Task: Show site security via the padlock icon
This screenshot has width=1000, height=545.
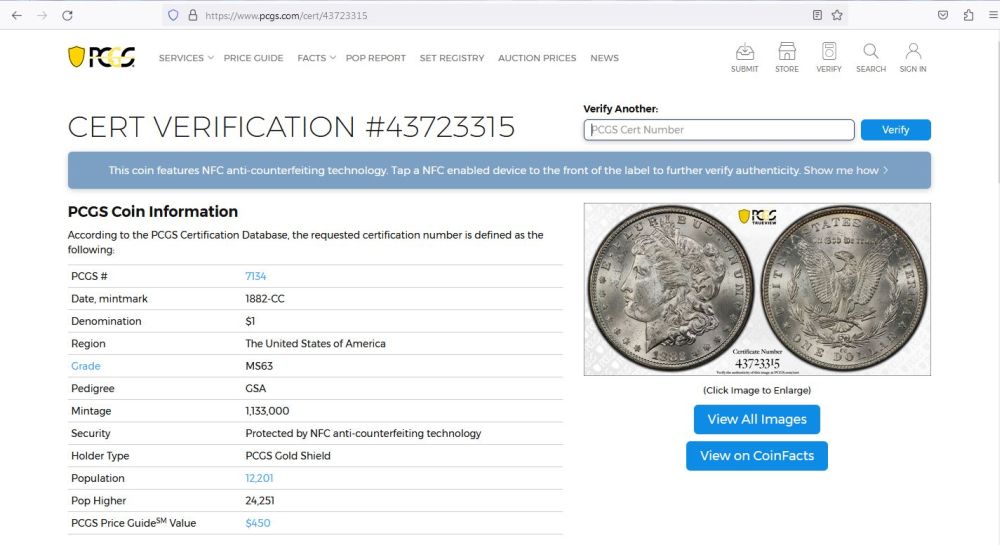Action: (193, 15)
